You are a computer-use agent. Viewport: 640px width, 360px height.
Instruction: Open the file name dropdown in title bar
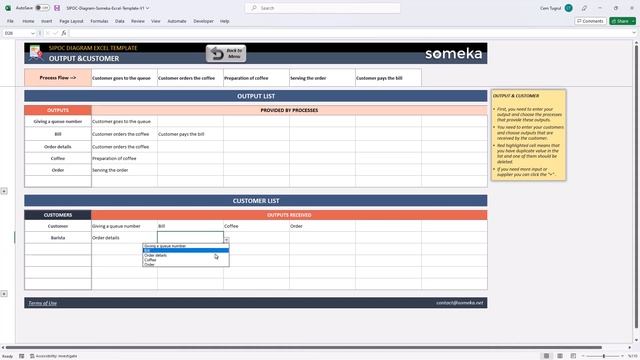tap(147, 8)
